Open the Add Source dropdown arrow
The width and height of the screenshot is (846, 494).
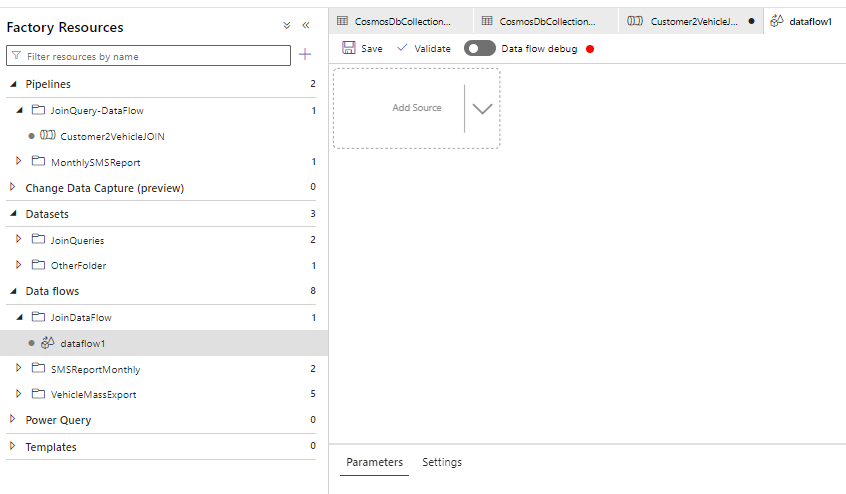point(483,108)
